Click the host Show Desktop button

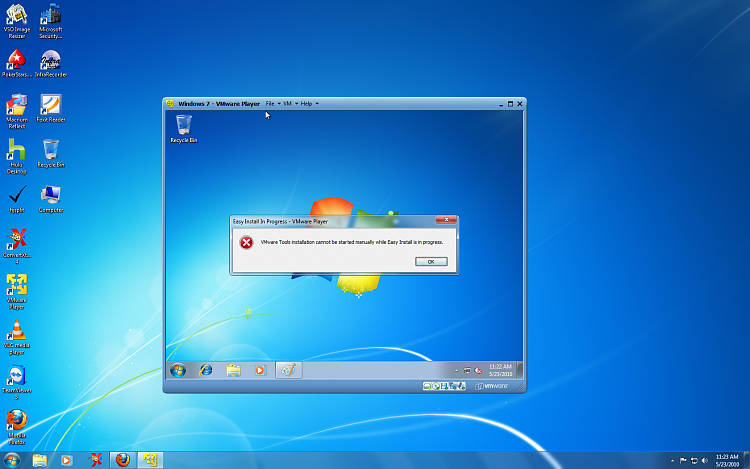pos(747,460)
